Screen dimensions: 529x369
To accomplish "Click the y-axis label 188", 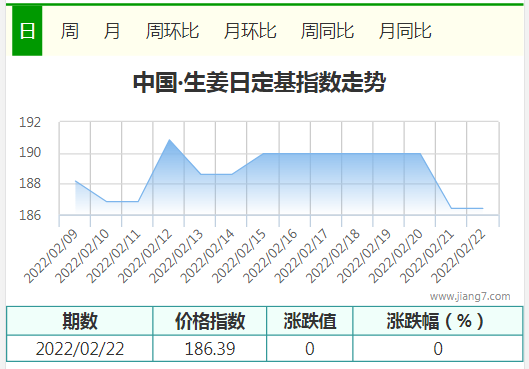I will pos(30,183).
